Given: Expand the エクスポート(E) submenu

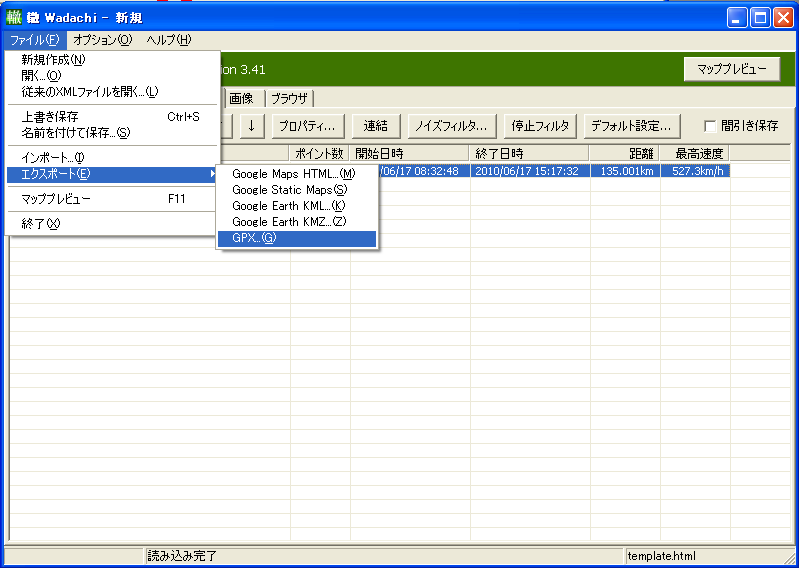Looking at the screenshot, I should click(x=112, y=174).
